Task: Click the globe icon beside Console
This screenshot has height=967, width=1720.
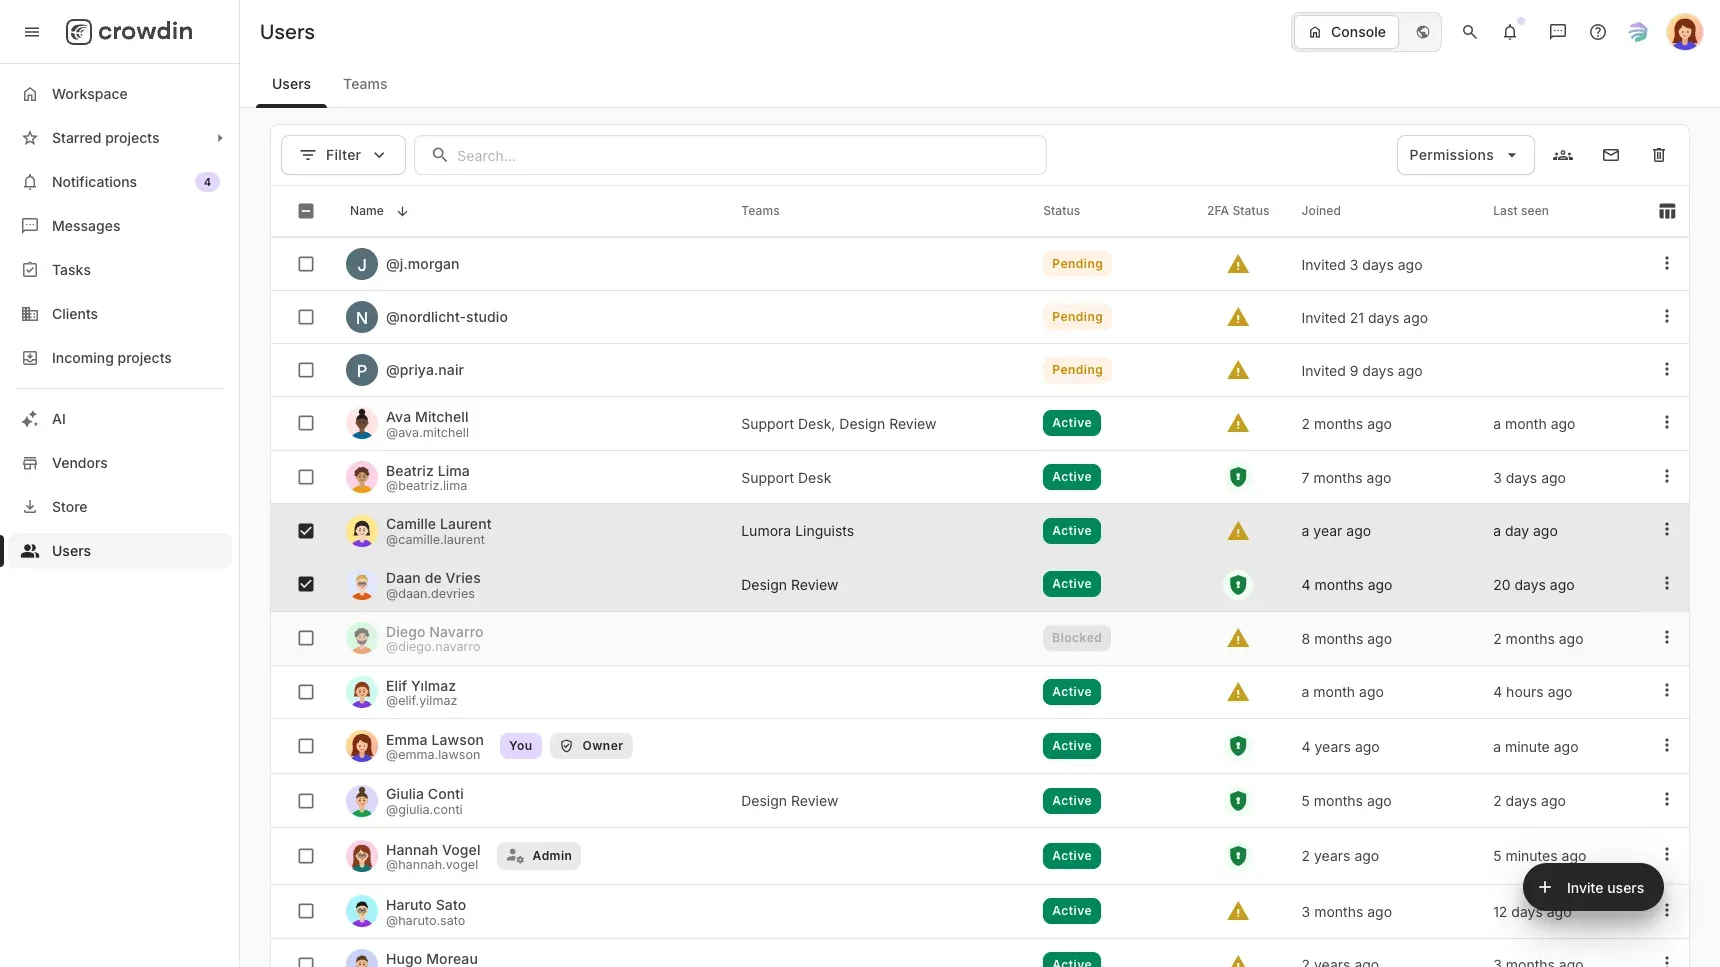Action: click(1422, 32)
